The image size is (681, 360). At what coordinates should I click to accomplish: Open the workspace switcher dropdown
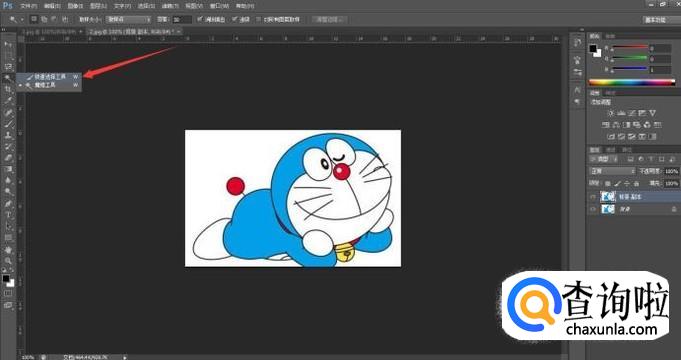point(660,20)
